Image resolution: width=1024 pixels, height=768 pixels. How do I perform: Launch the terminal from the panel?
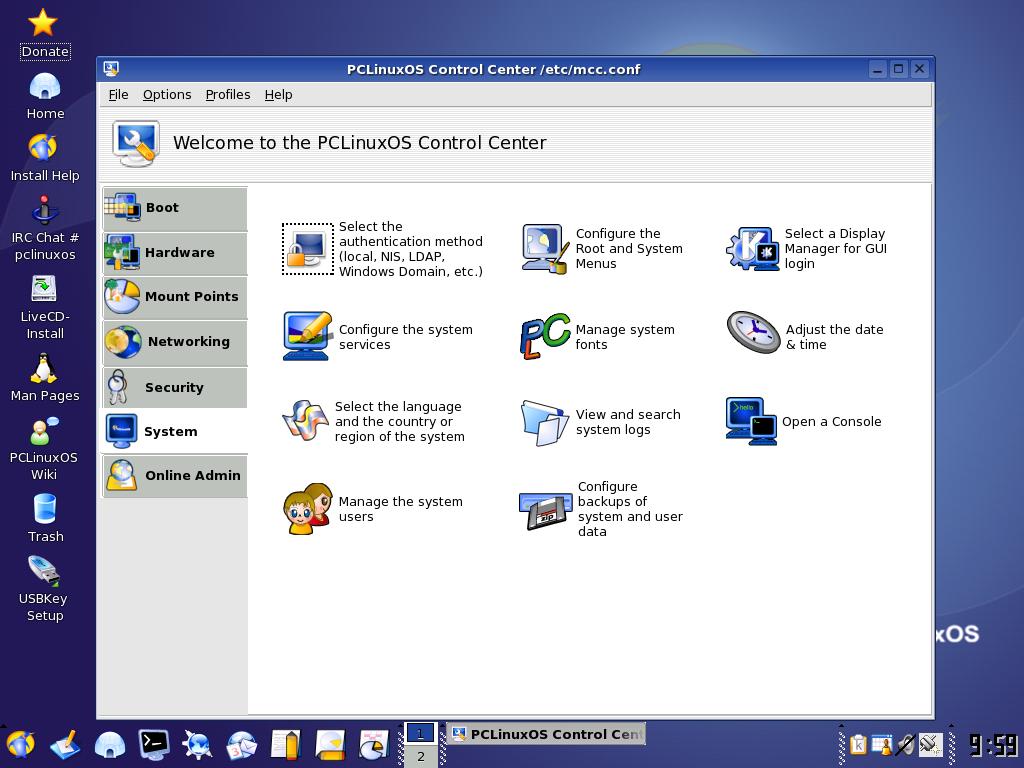pos(153,744)
